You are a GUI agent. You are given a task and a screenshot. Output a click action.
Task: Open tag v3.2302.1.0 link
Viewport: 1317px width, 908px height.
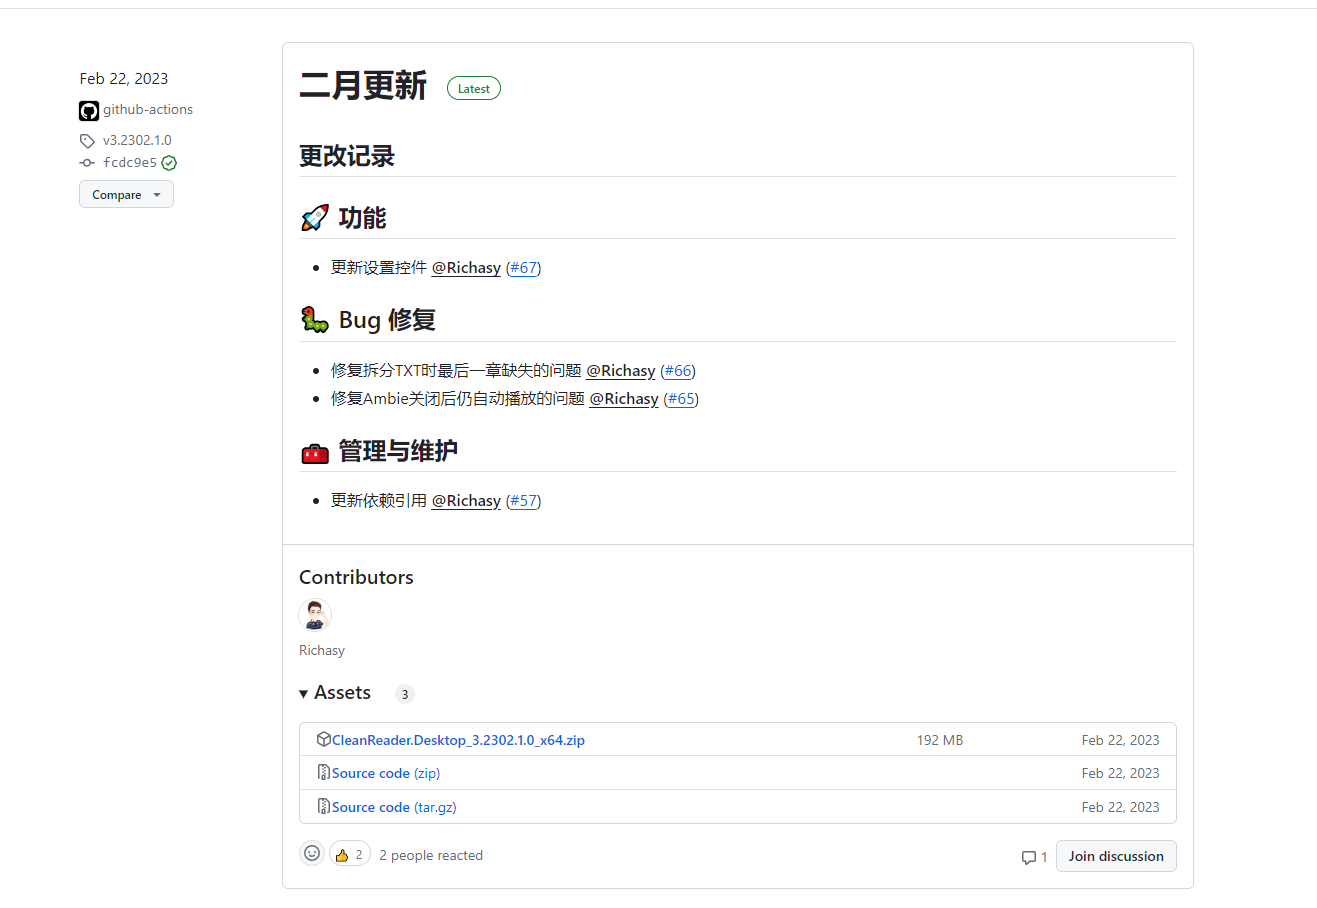[137, 141]
